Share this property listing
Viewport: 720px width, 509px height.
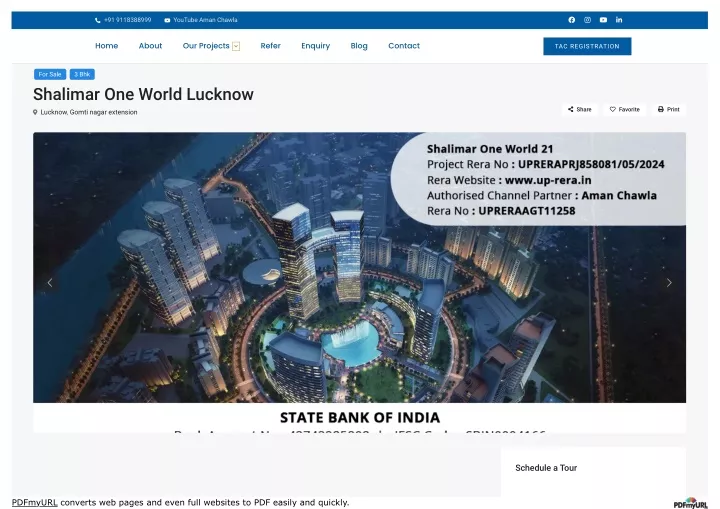click(x=579, y=109)
